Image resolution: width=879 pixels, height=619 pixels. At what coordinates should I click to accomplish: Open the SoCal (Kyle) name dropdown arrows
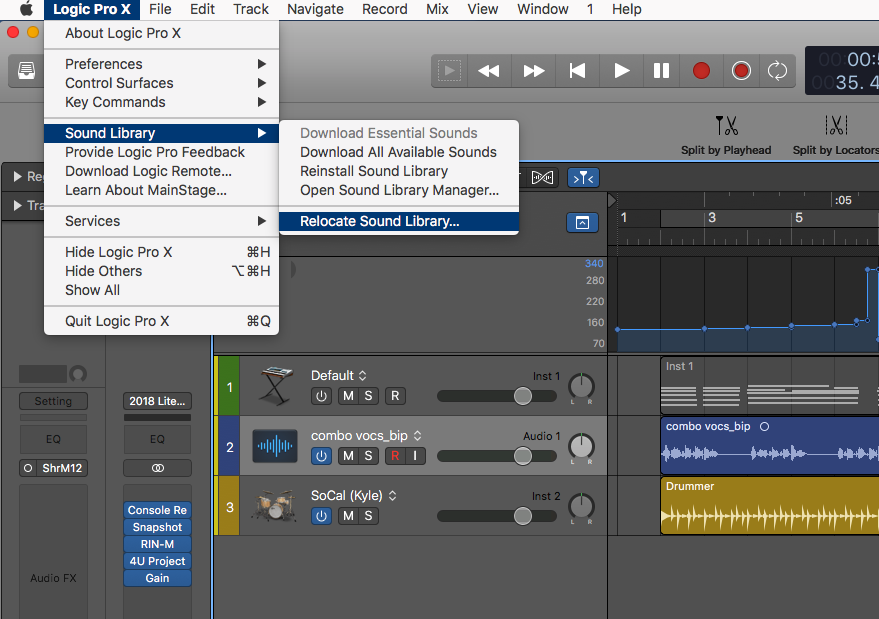click(392, 496)
